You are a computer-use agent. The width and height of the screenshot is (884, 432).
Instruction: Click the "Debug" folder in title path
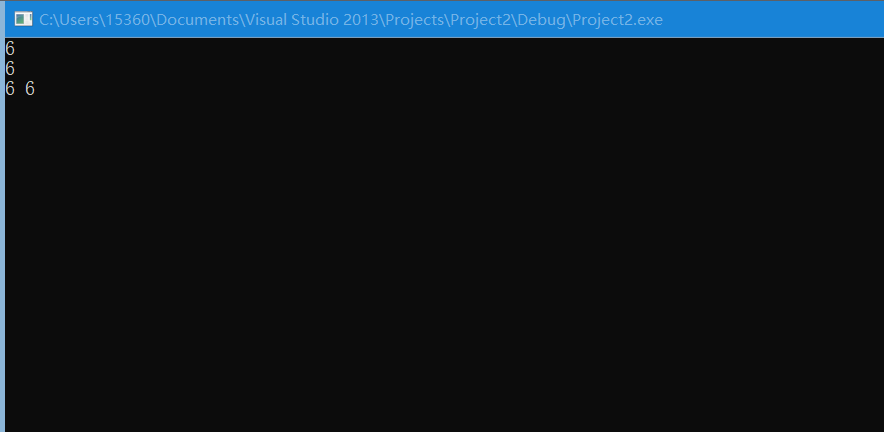pyautogui.click(x=545, y=20)
